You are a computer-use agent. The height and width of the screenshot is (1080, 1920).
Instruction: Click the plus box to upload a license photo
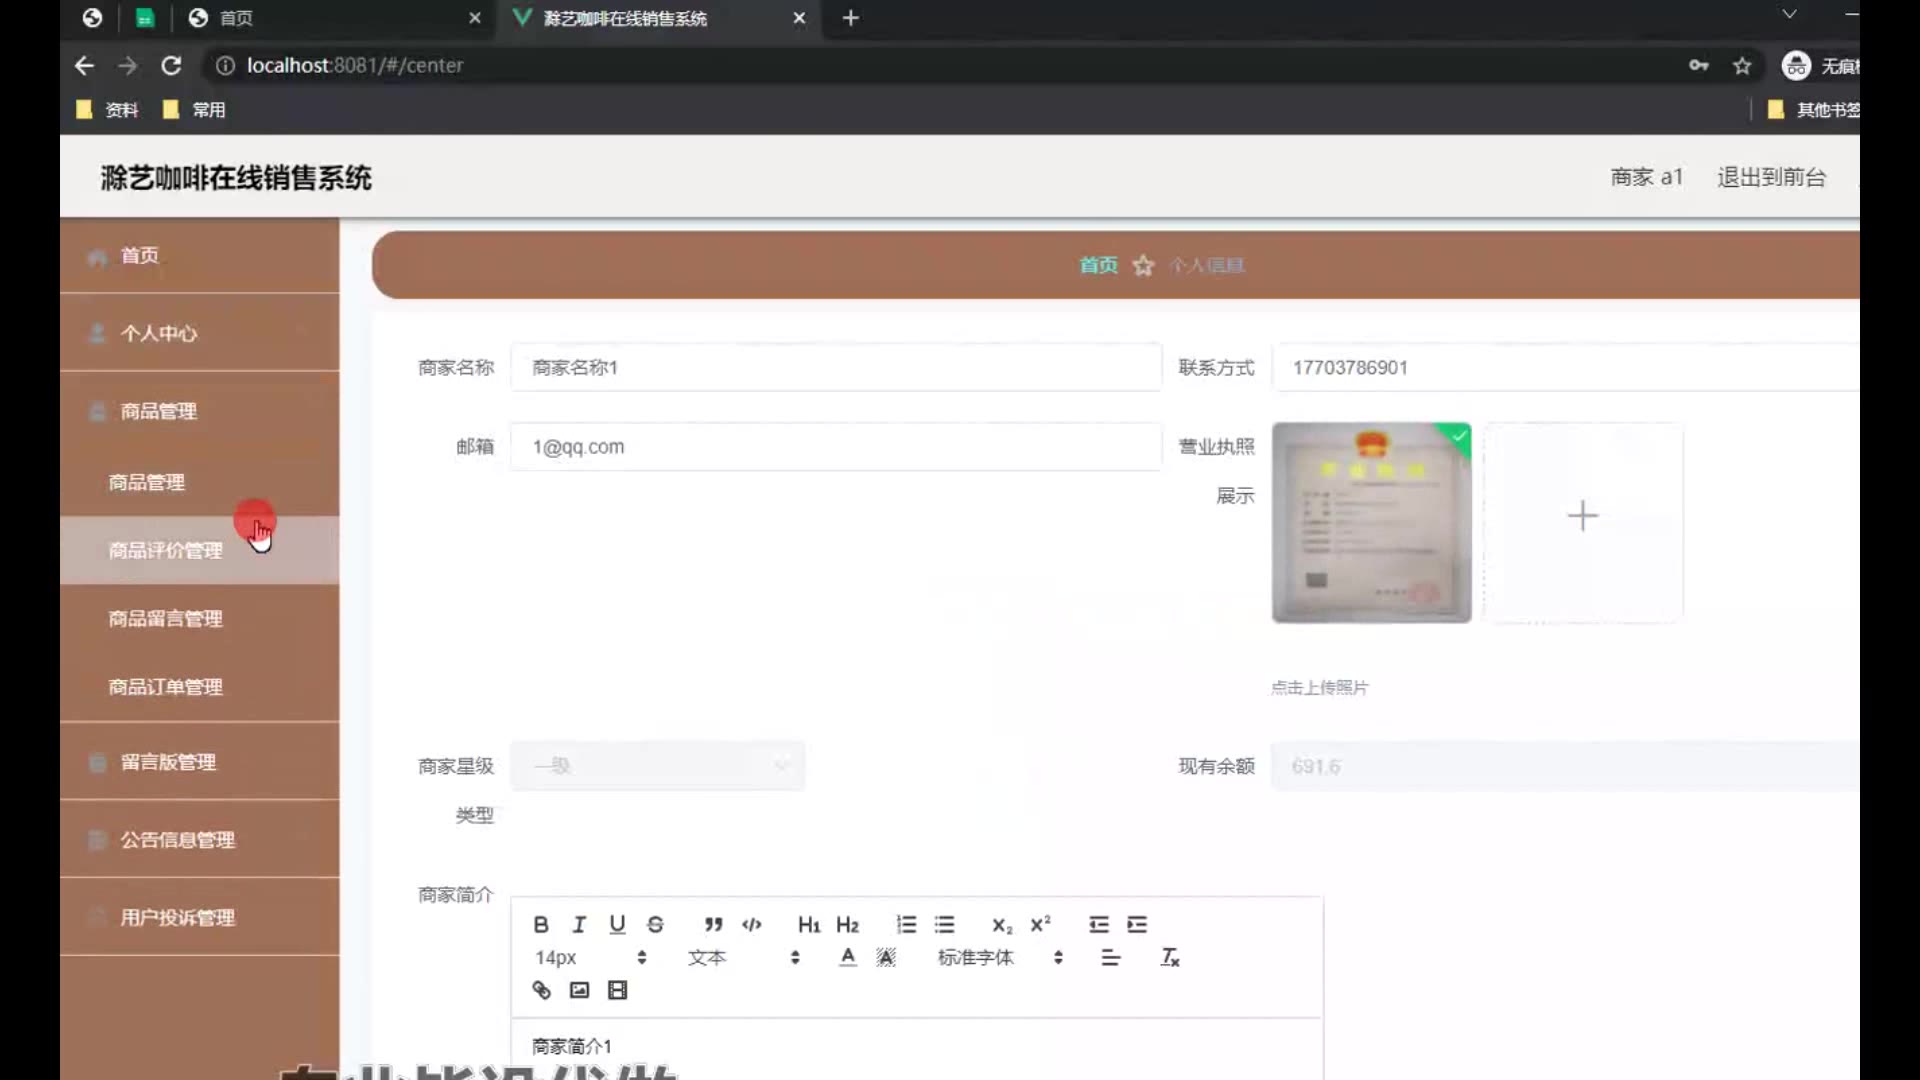click(x=1582, y=517)
